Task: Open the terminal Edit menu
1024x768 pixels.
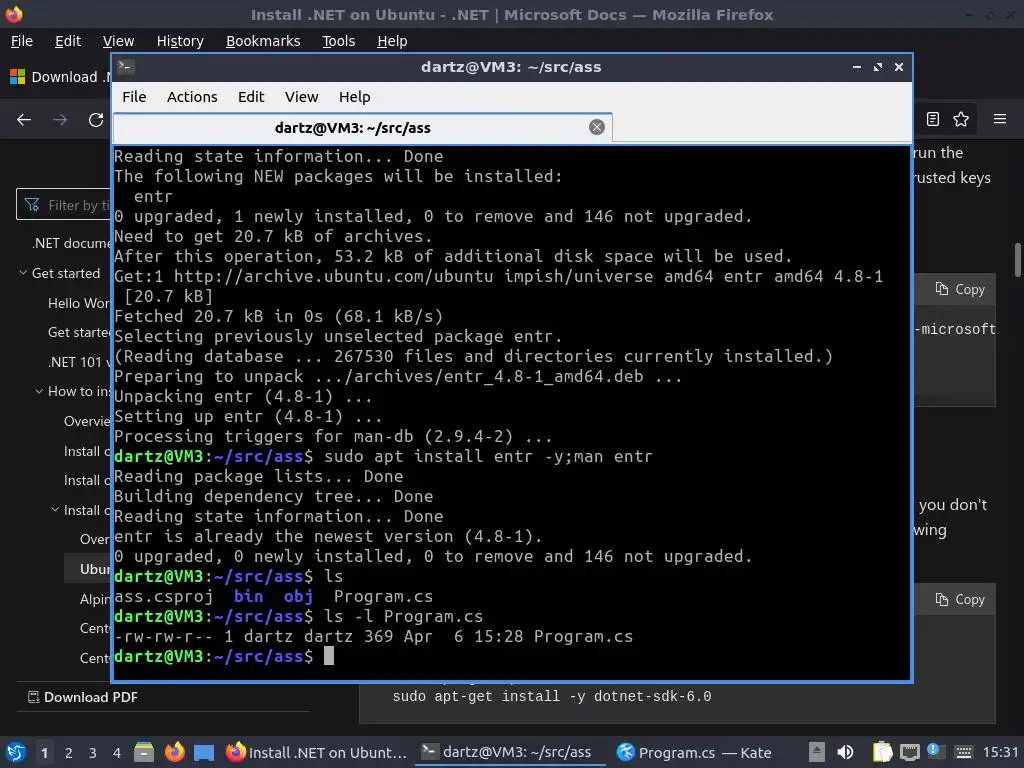Action: click(x=251, y=97)
